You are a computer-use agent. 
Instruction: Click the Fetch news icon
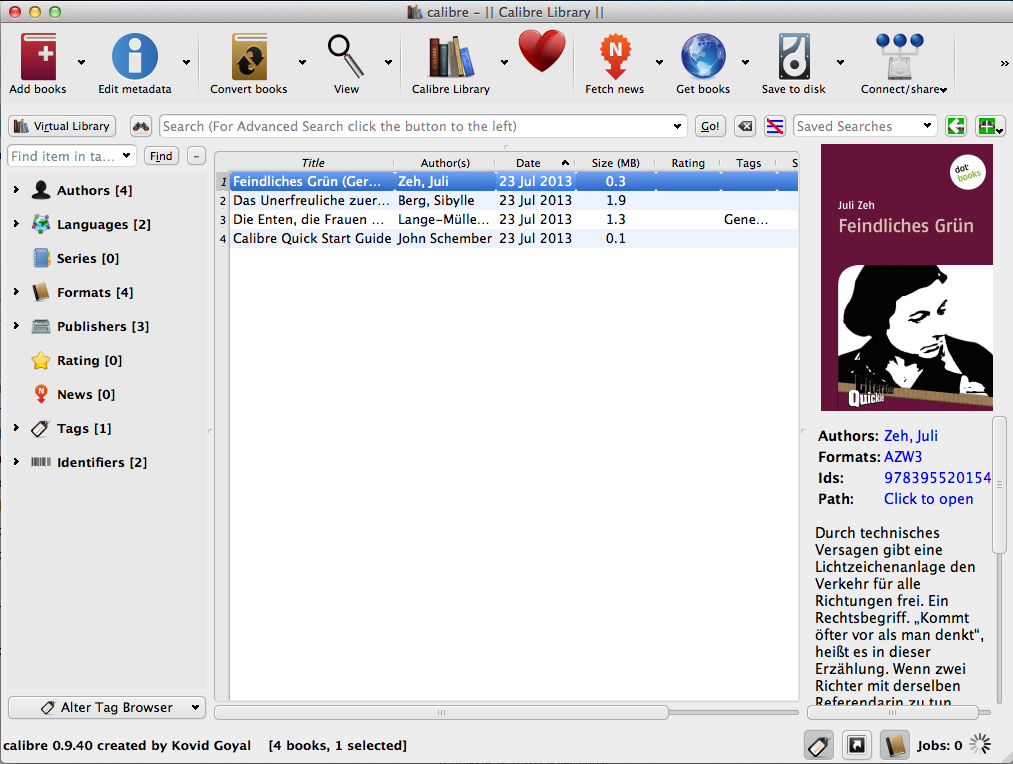[614, 57]
